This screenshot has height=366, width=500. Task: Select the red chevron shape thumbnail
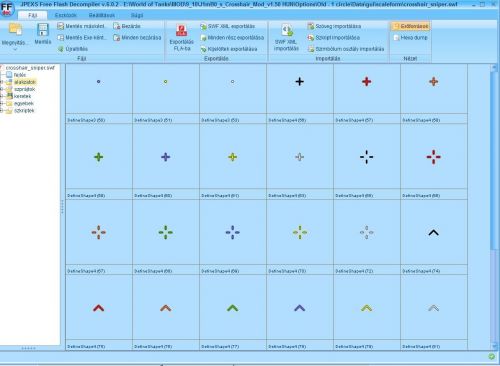(x=99, y=308)
